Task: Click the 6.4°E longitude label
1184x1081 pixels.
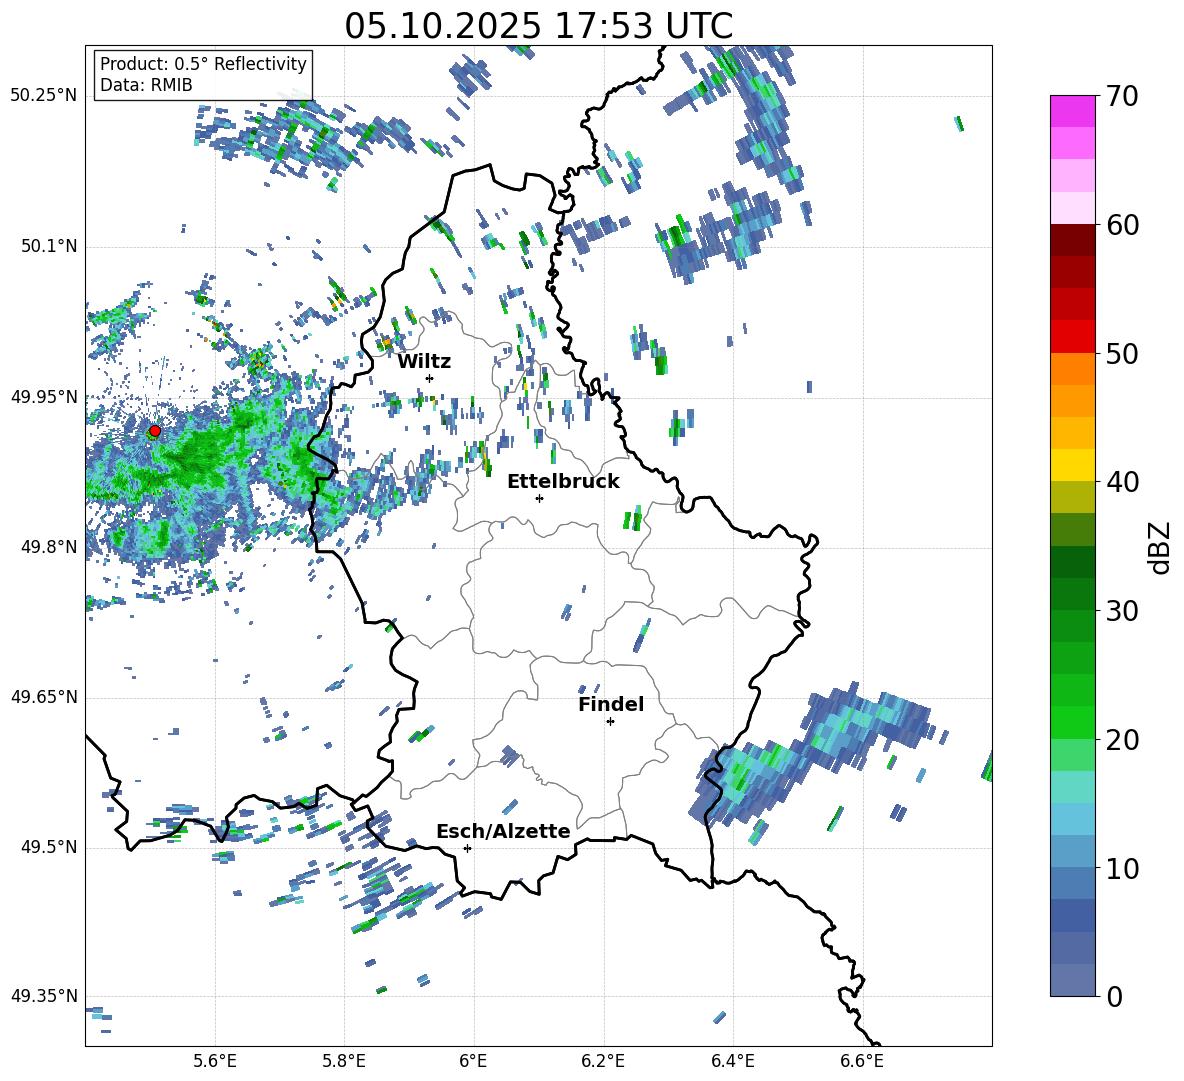Action: coord(732,1061)
